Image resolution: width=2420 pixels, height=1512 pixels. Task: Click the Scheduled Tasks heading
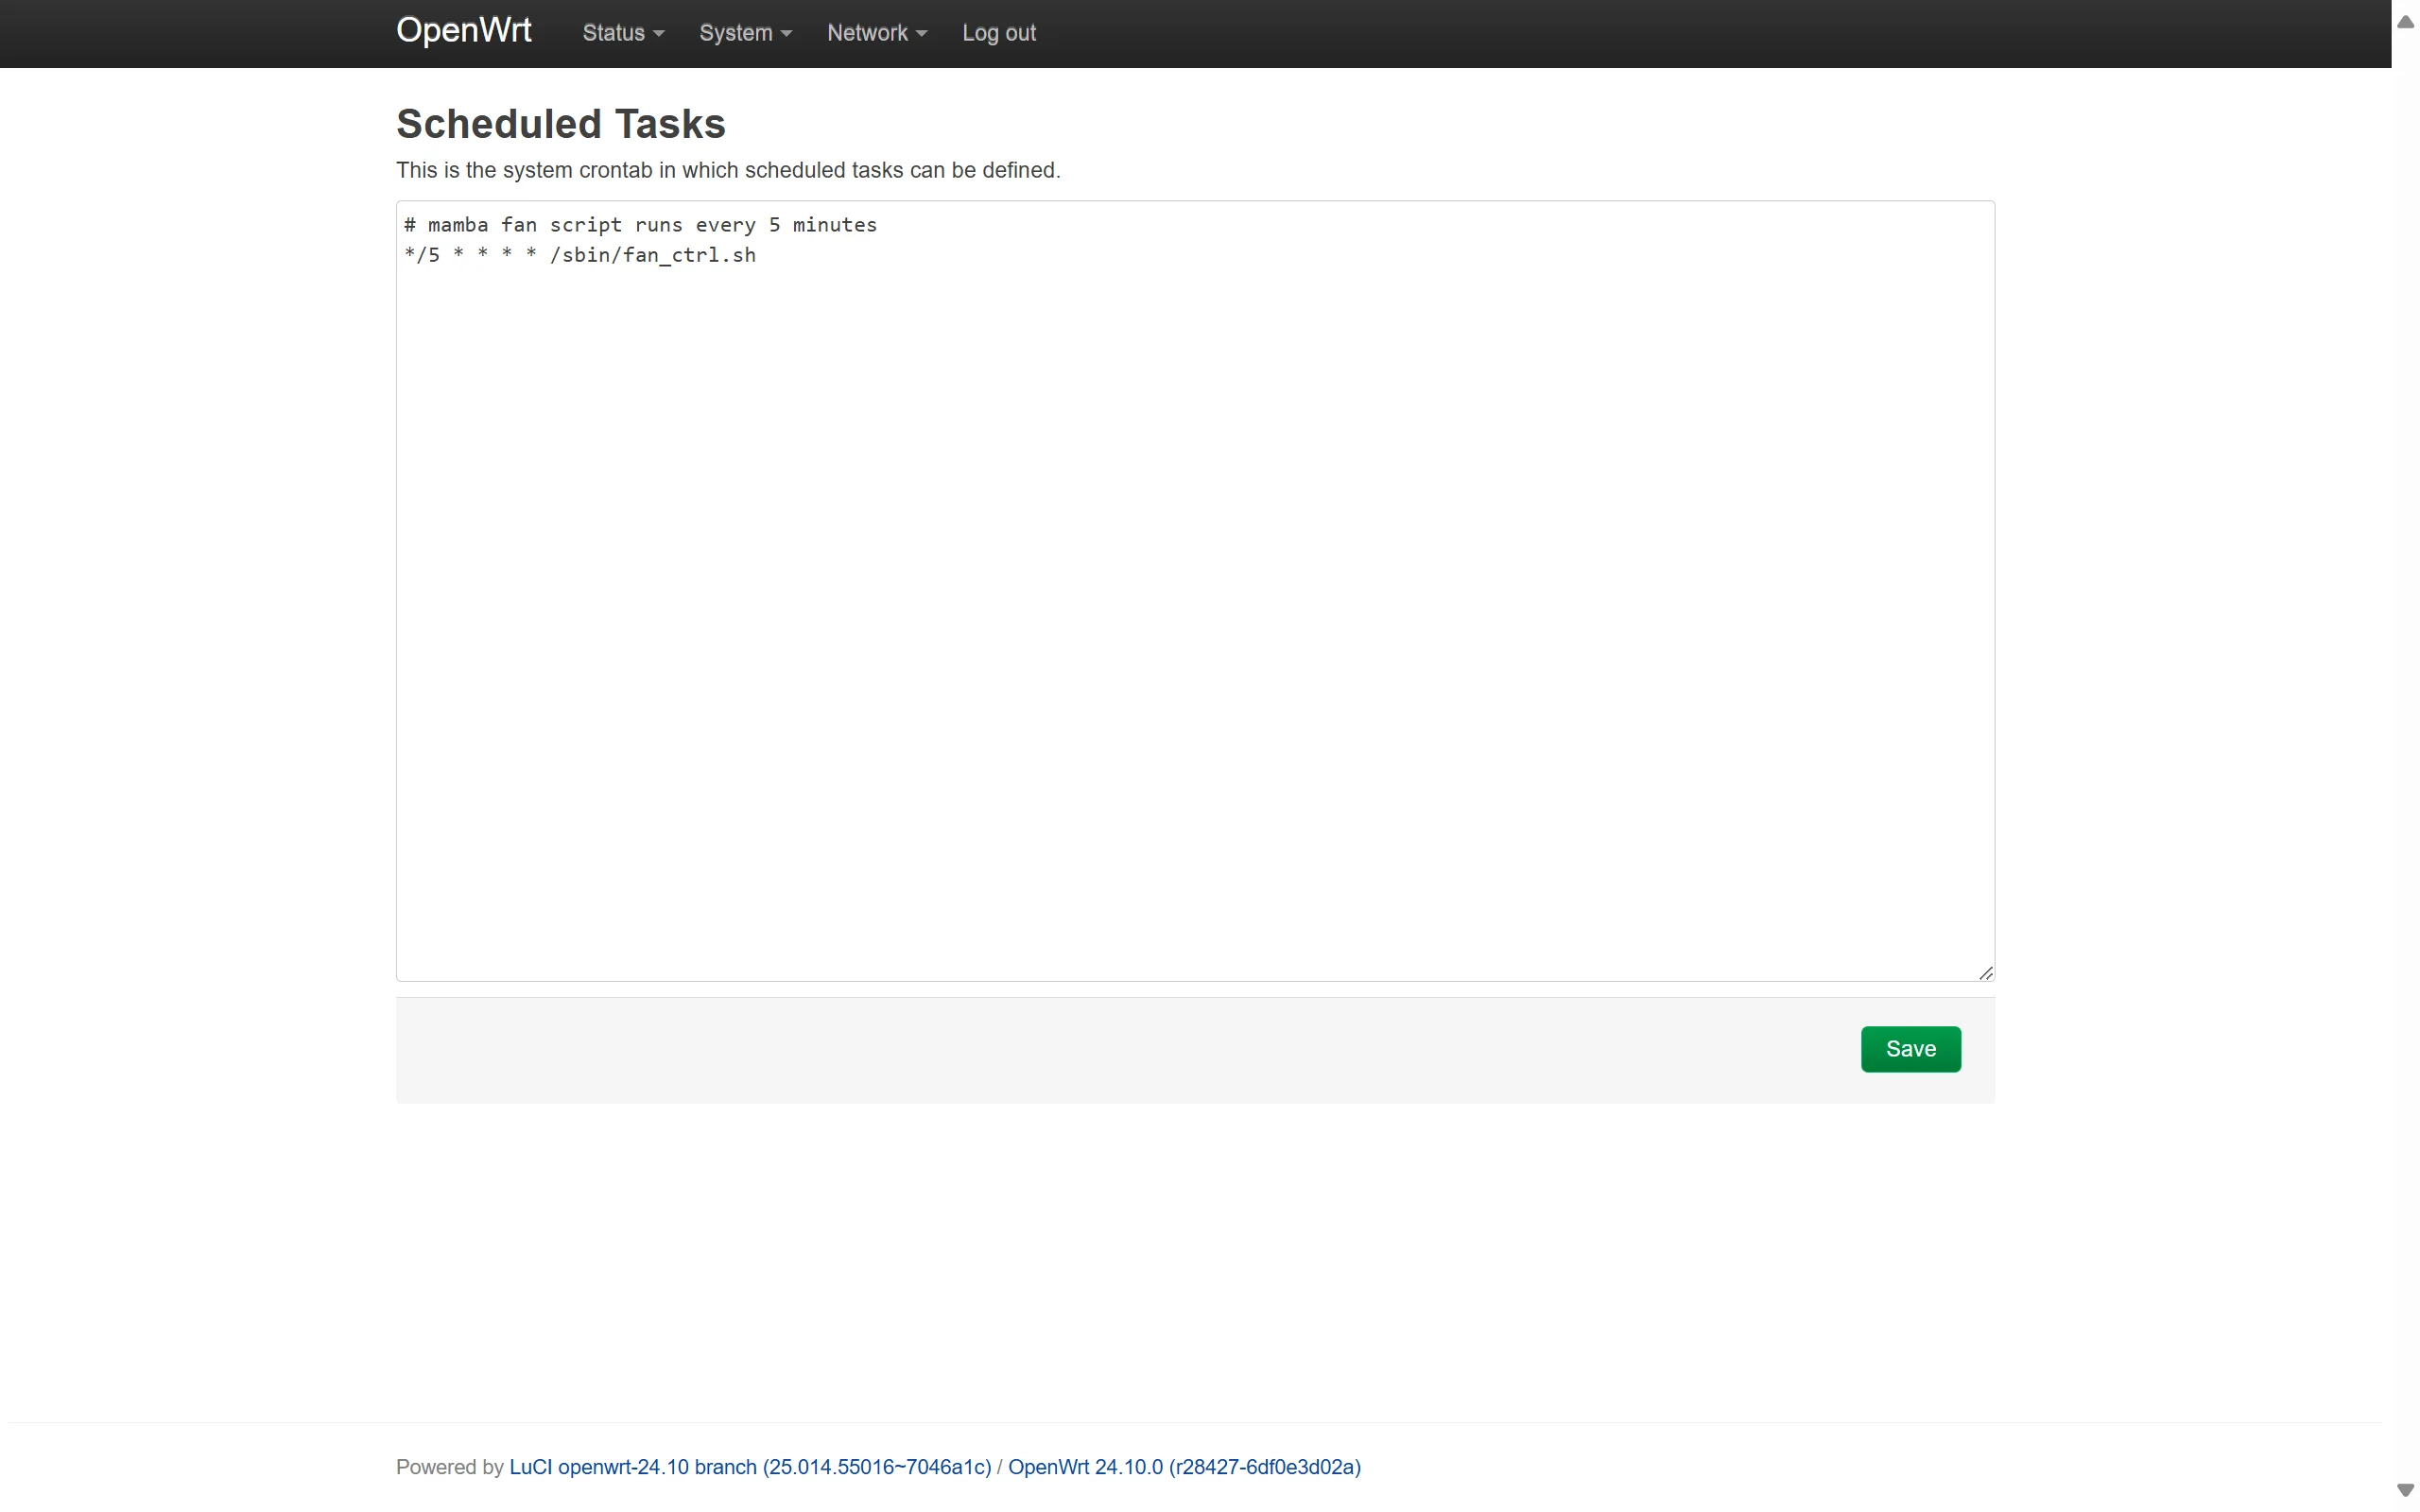[561, 124]
